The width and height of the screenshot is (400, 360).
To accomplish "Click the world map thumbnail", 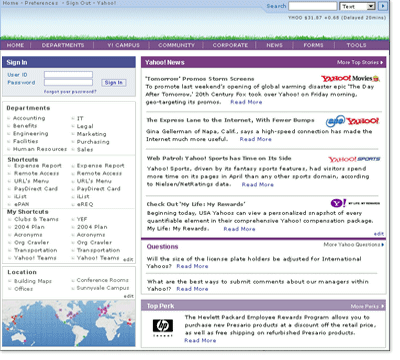I will (x=69, y=323).
